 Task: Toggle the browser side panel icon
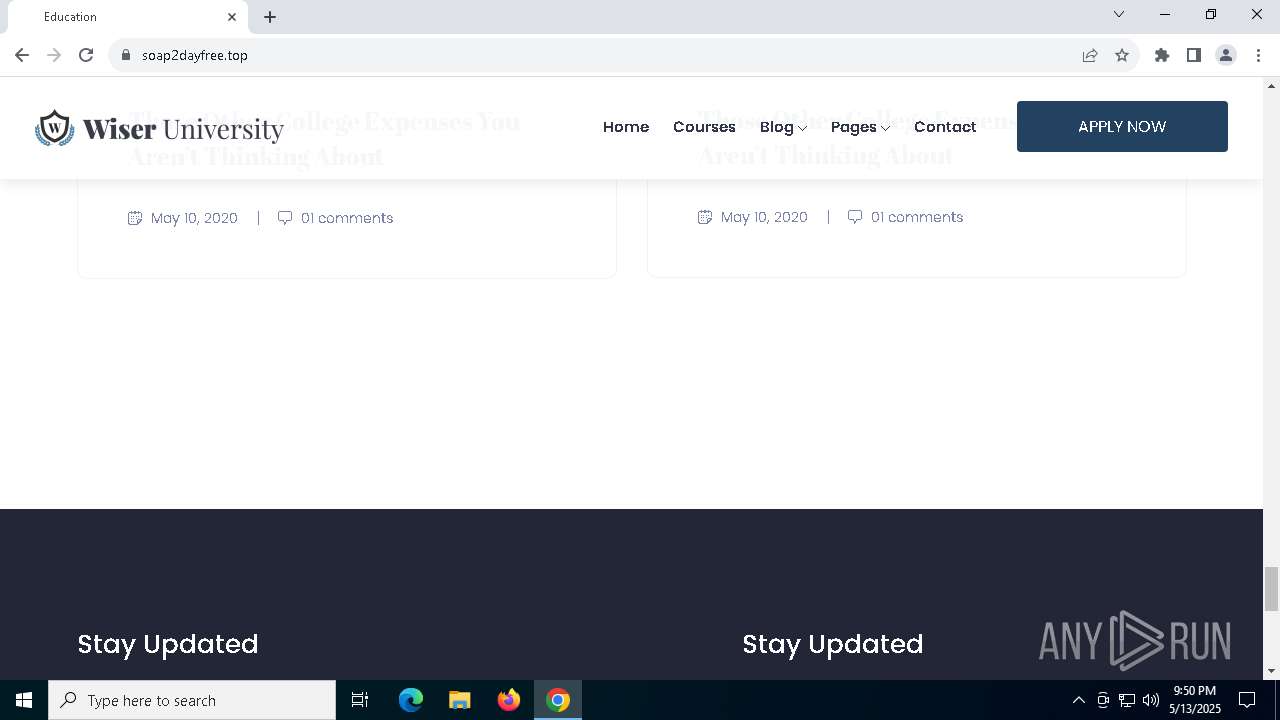point(1194,55)
